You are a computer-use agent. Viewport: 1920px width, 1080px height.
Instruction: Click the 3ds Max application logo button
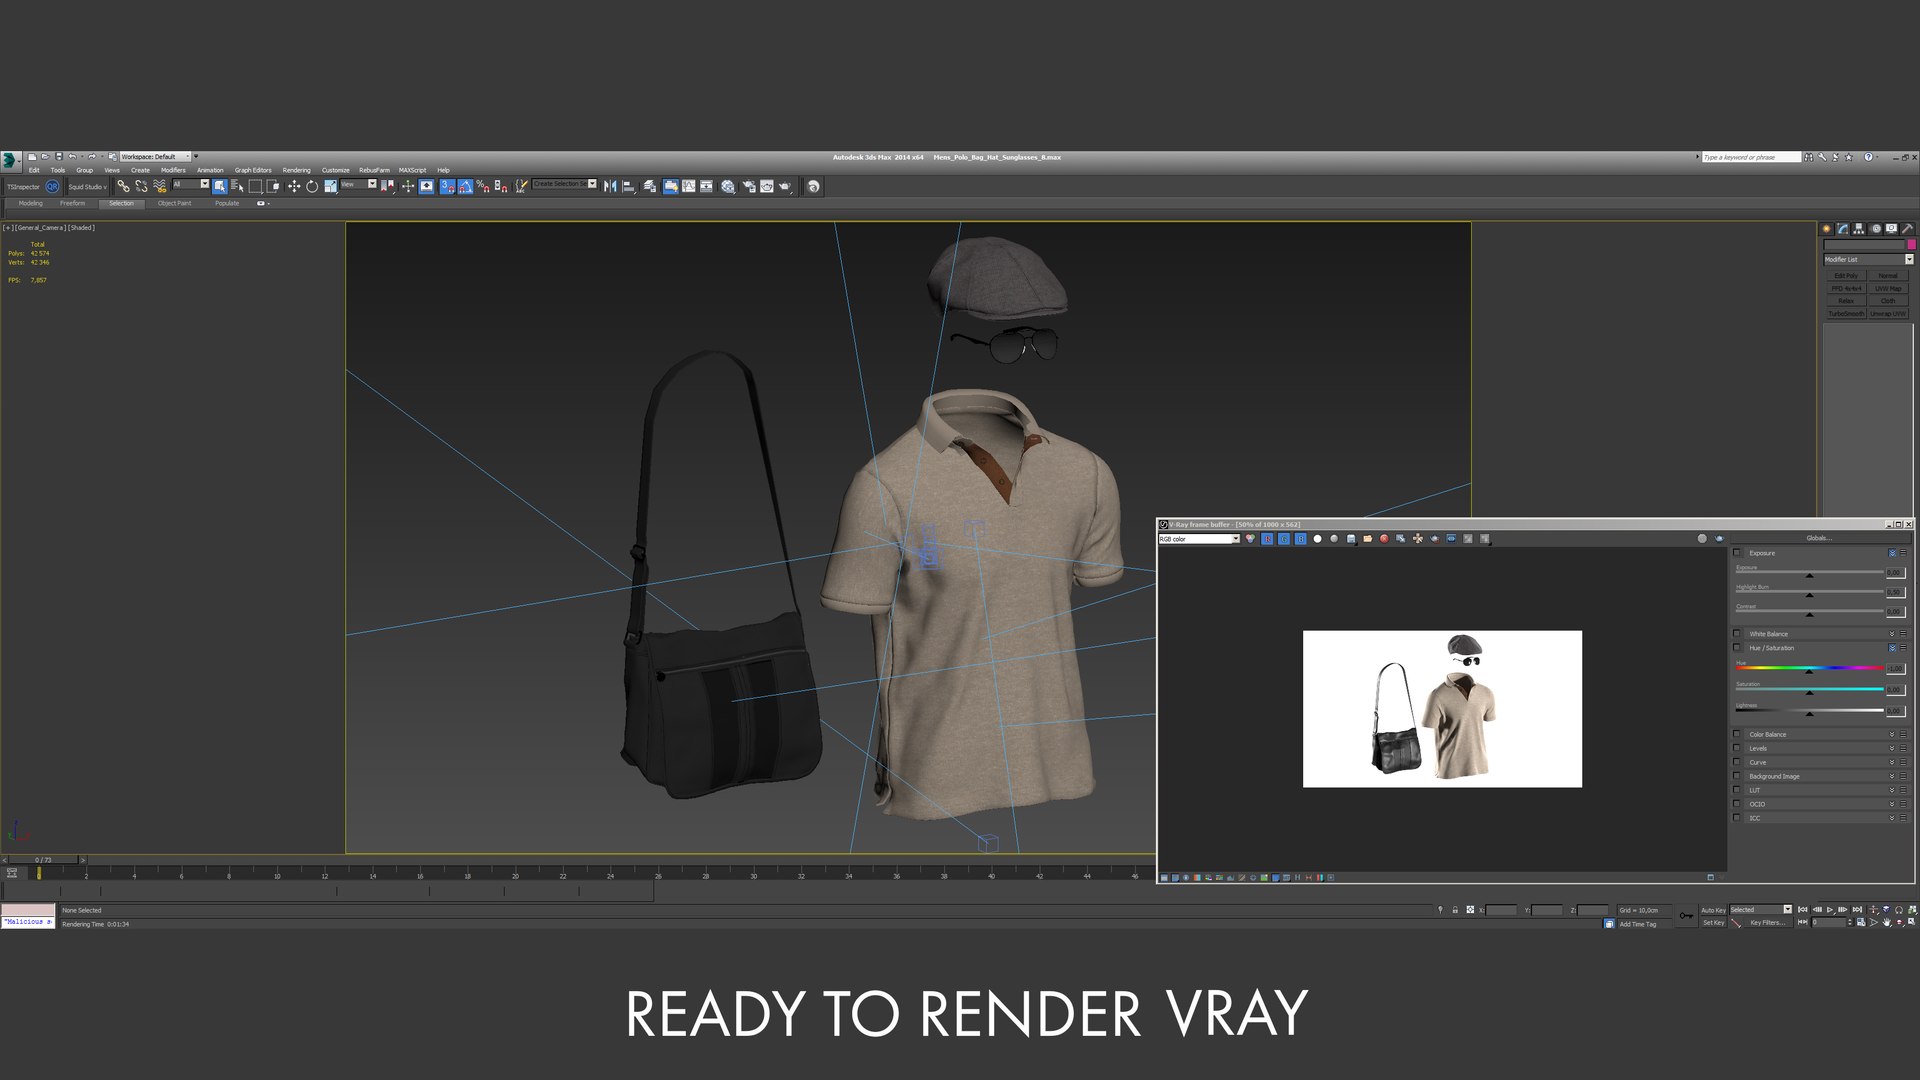[9, 160]
